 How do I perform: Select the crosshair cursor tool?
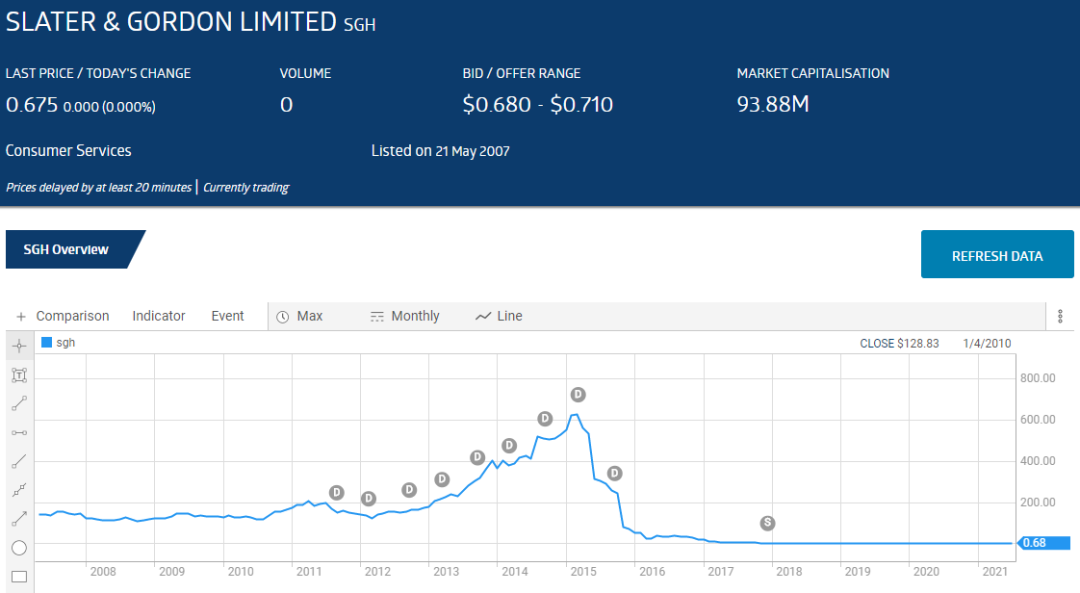click(19, 345)
